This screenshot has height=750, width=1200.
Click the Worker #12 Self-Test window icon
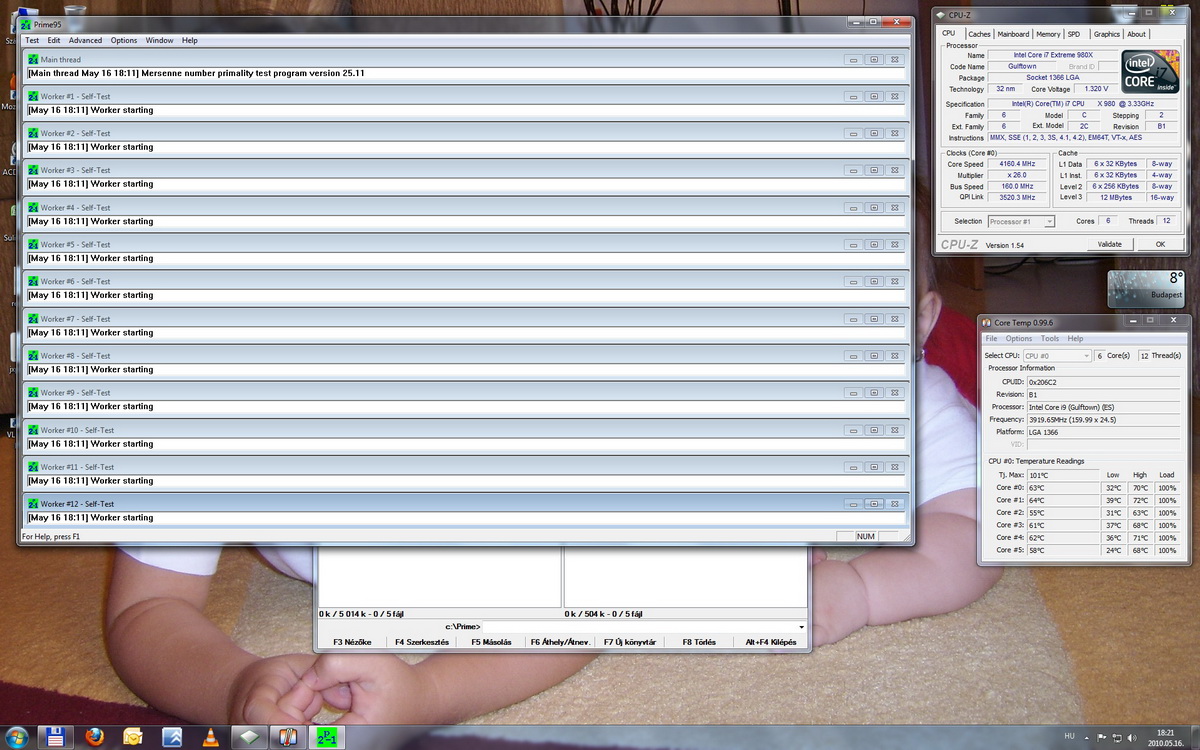point(33,504)
